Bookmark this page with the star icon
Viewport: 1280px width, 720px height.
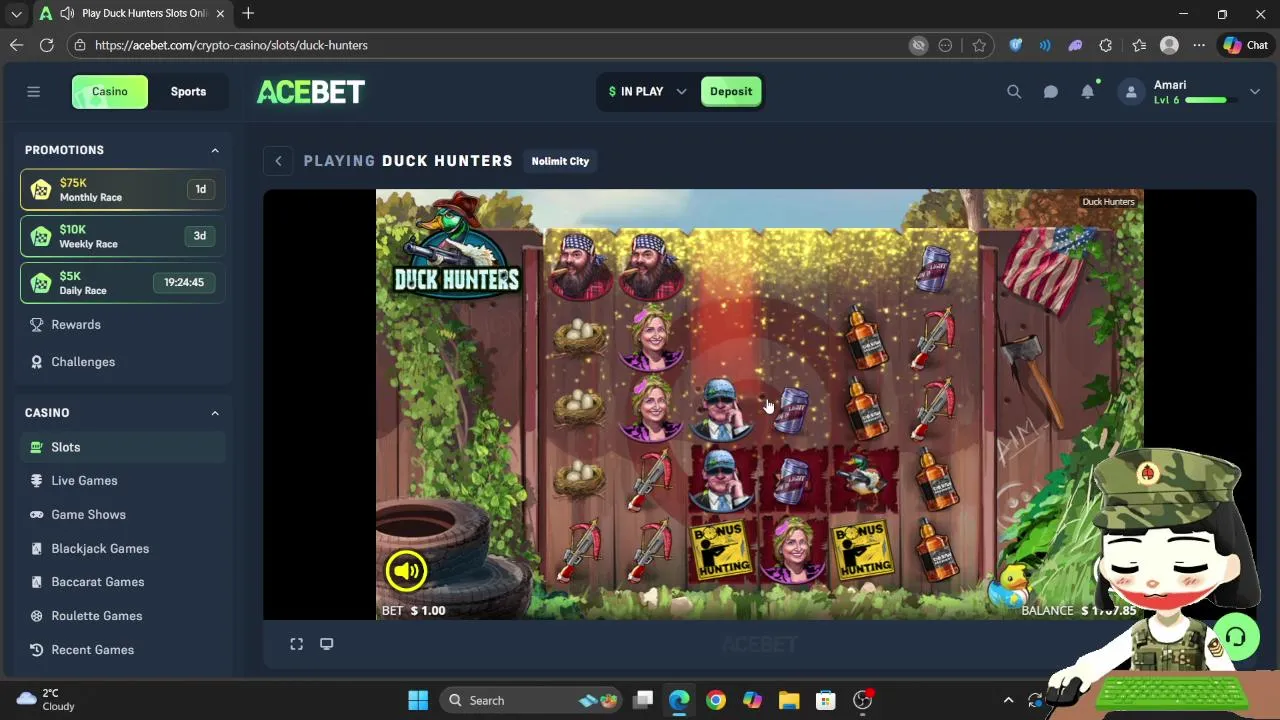point(979,45)
